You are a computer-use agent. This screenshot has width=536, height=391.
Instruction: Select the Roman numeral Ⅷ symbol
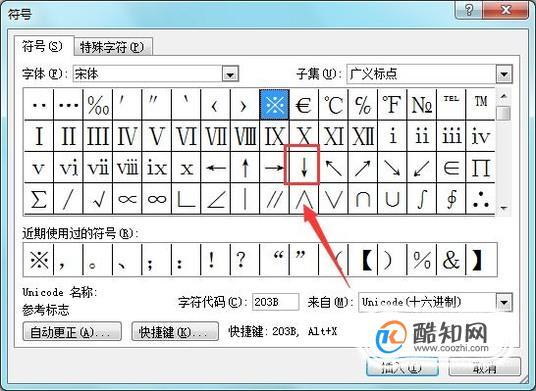(x=245, y=136)
